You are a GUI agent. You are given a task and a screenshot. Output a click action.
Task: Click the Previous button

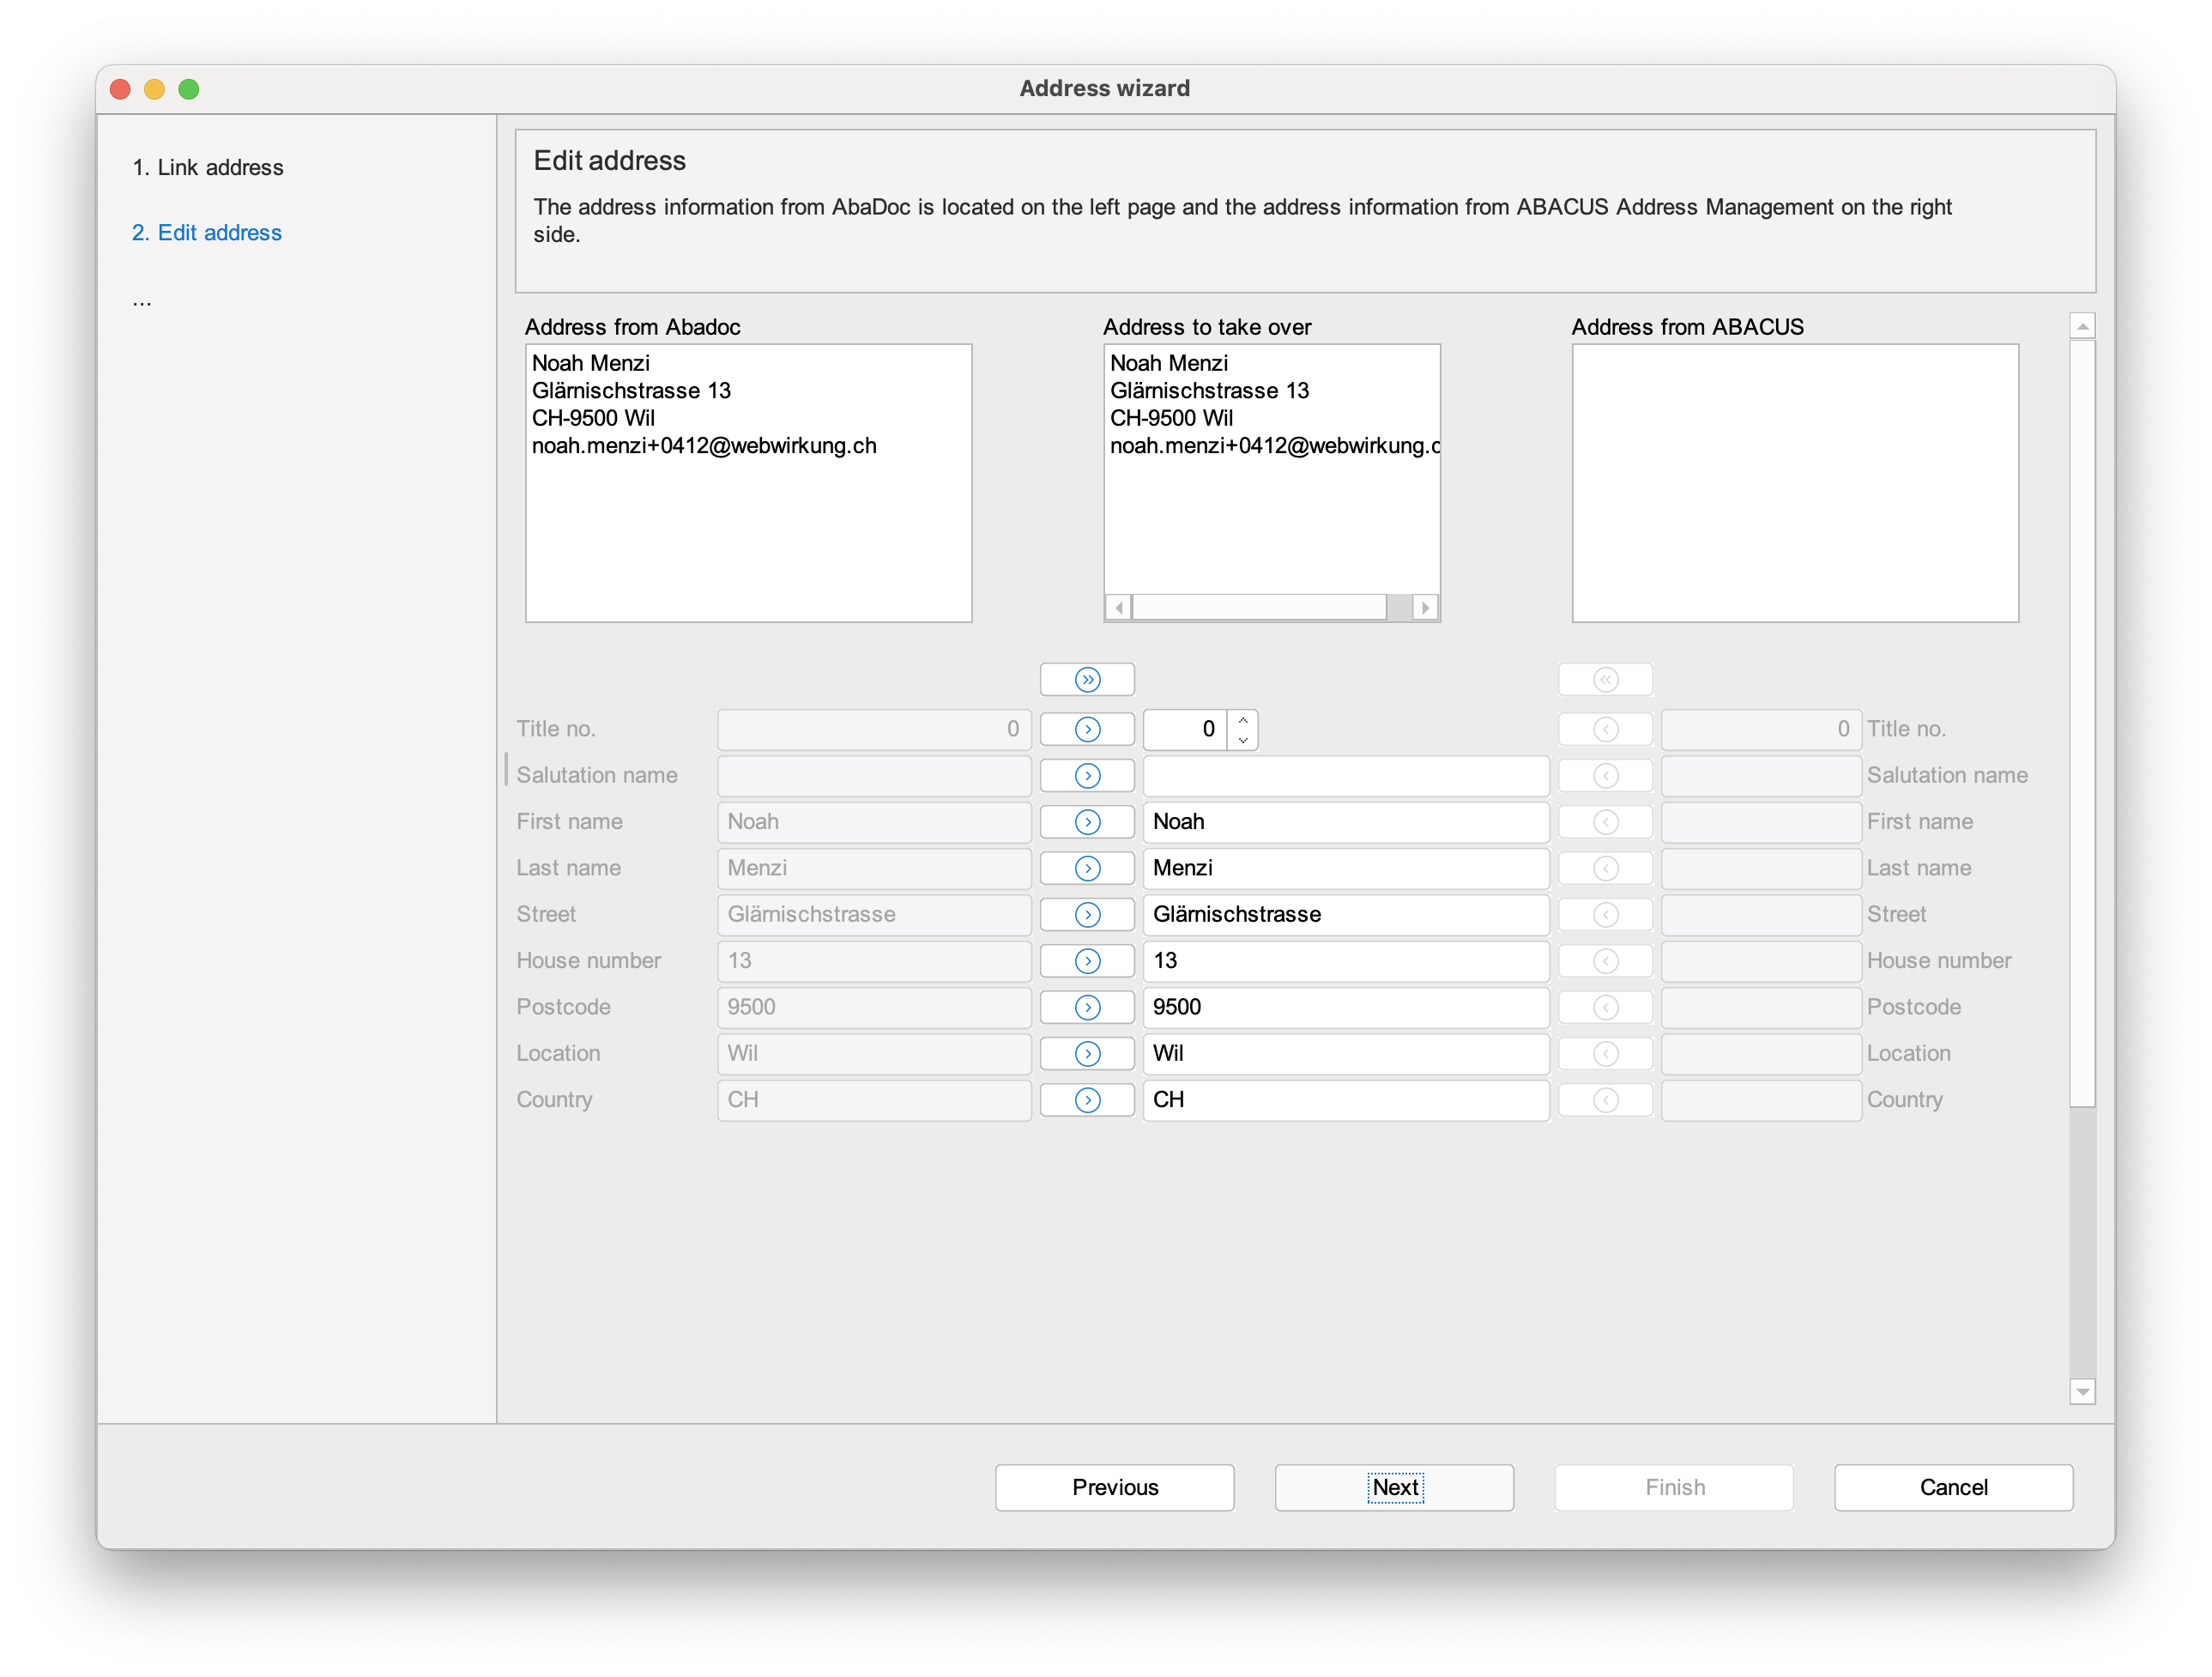[x=1114, y=1487]
